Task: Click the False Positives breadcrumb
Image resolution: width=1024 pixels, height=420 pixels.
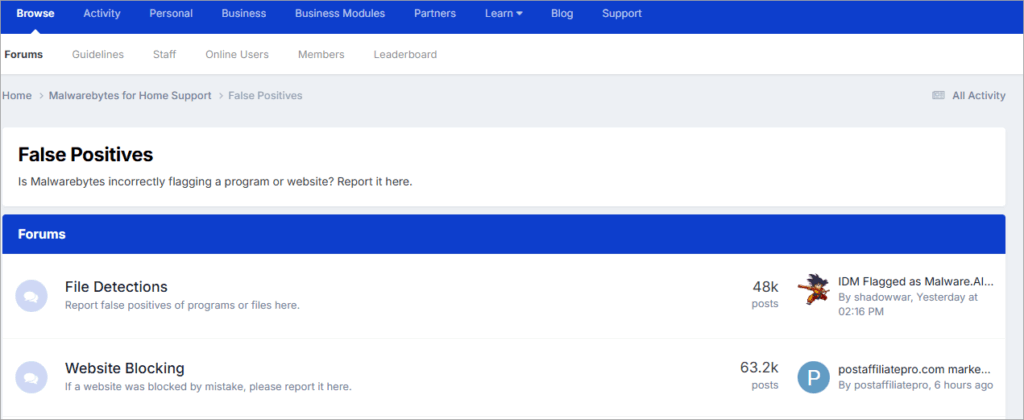Action: click(265, 95)
